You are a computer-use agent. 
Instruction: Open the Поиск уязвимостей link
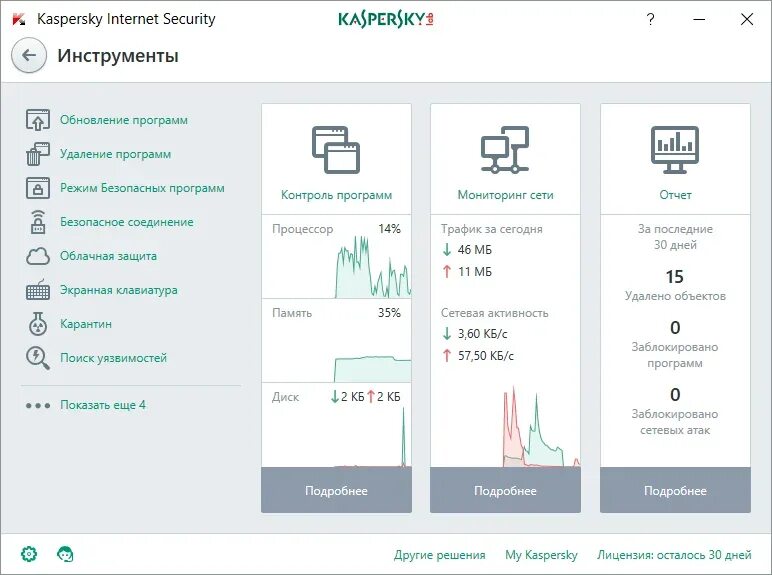113,357
